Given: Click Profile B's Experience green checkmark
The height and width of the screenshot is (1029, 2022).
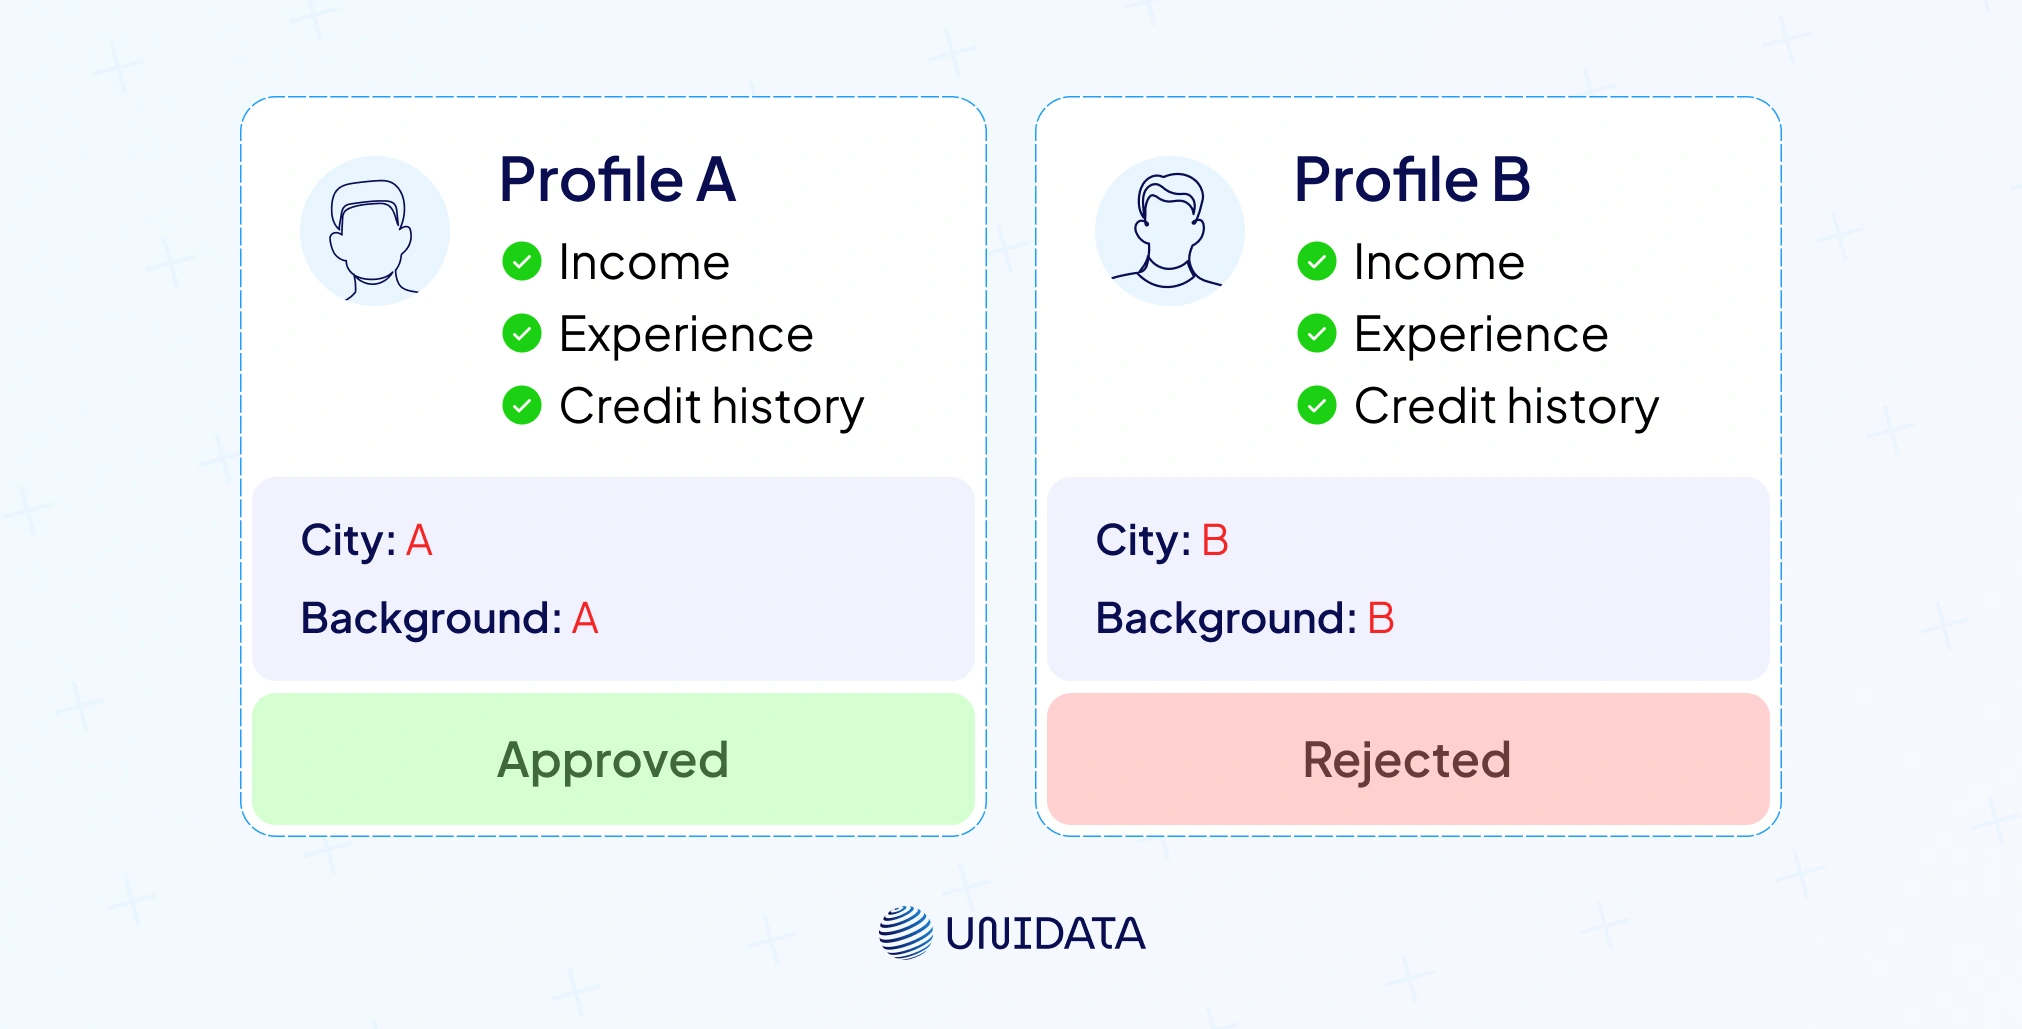Looking at the screenshot, I should [x=1317, y=334].
